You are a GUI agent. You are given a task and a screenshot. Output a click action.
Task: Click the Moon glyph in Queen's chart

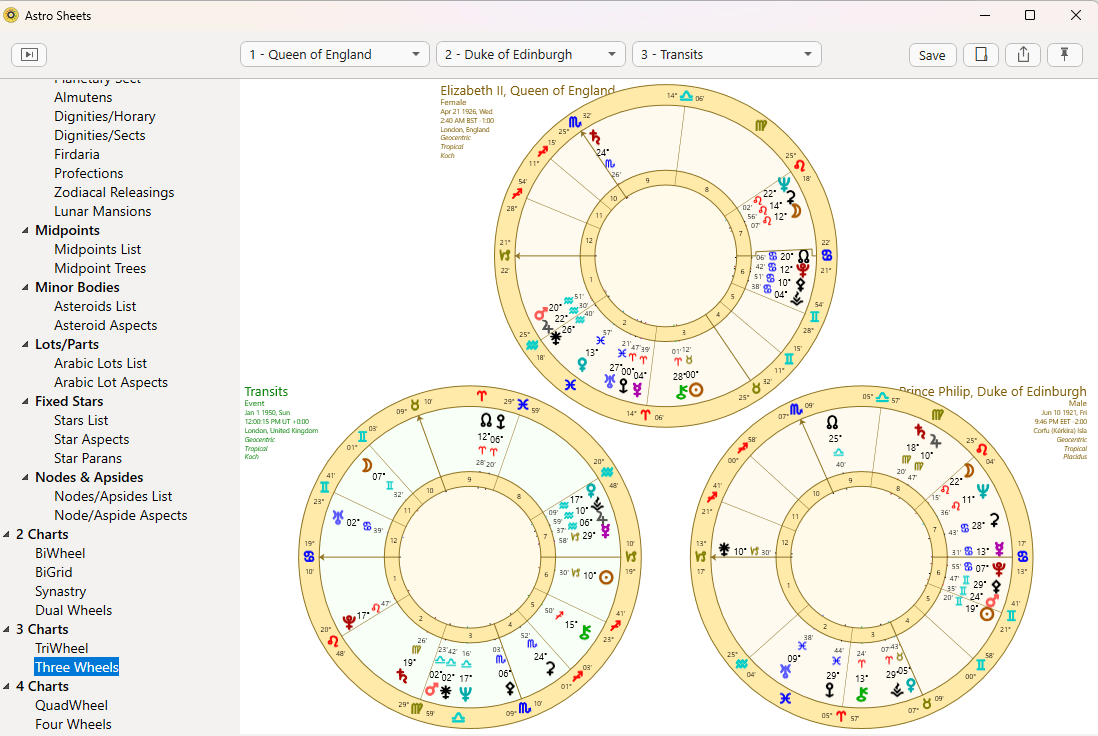(x=796, y=211)
